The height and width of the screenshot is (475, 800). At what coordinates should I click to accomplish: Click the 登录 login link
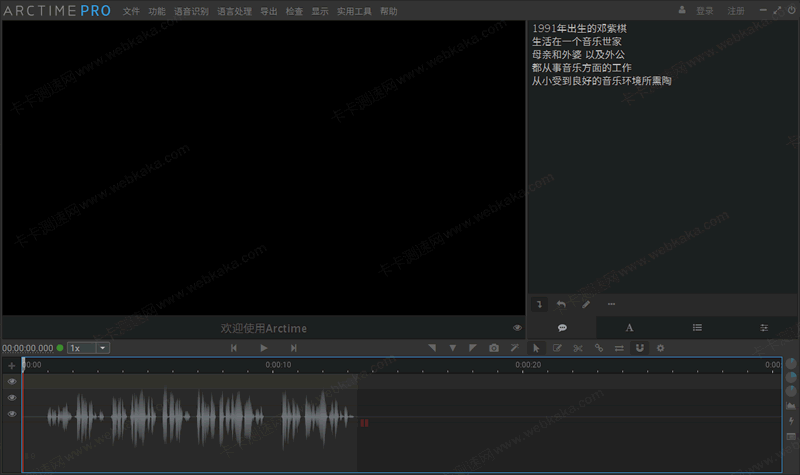705,11
